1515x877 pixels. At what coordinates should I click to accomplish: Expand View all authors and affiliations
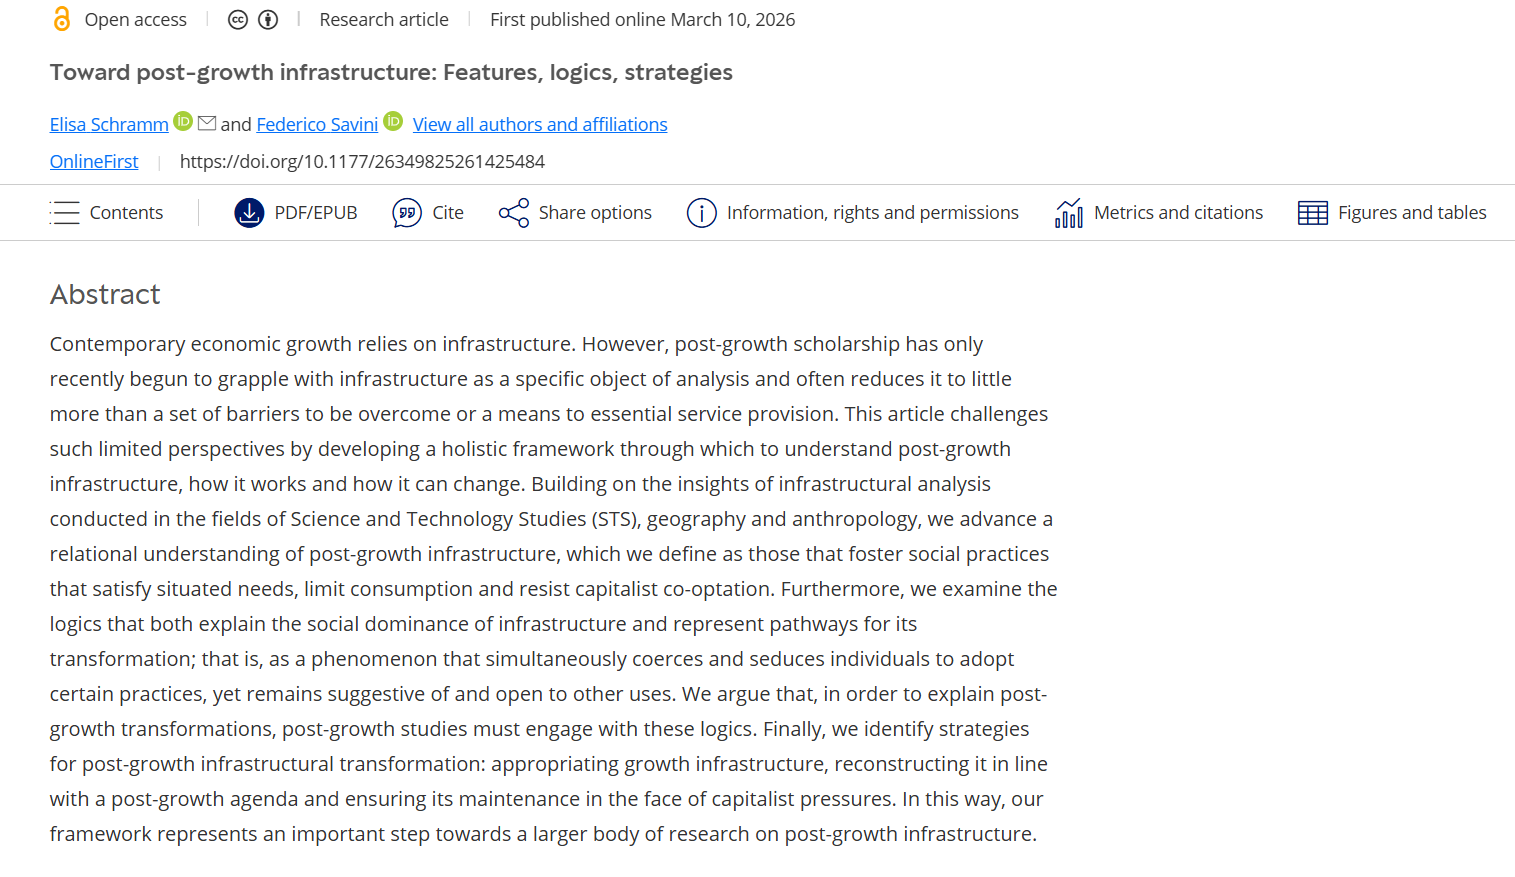point(540,124)
